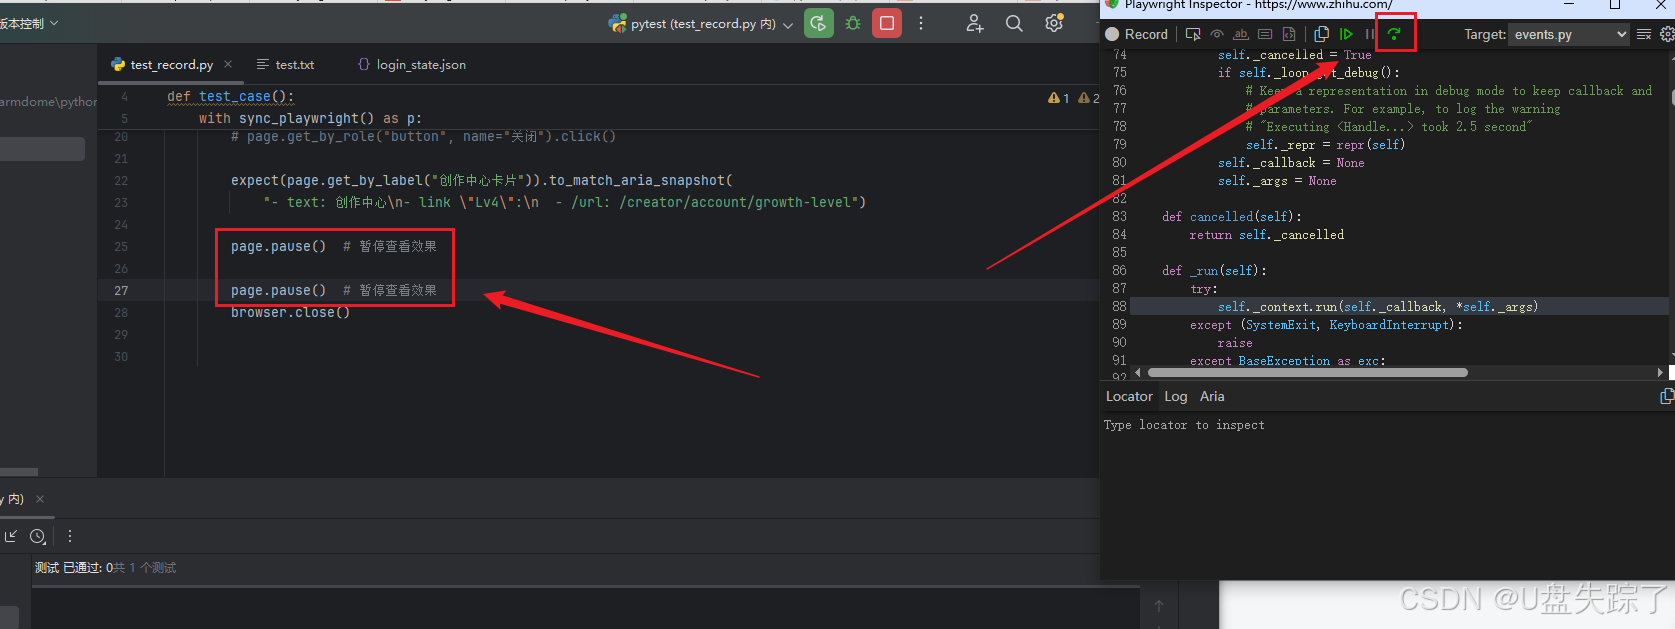Click import tests arrow icon in run panel
Image resolution: width=1675 pixels, height=629 pixels.
(11, 536)
